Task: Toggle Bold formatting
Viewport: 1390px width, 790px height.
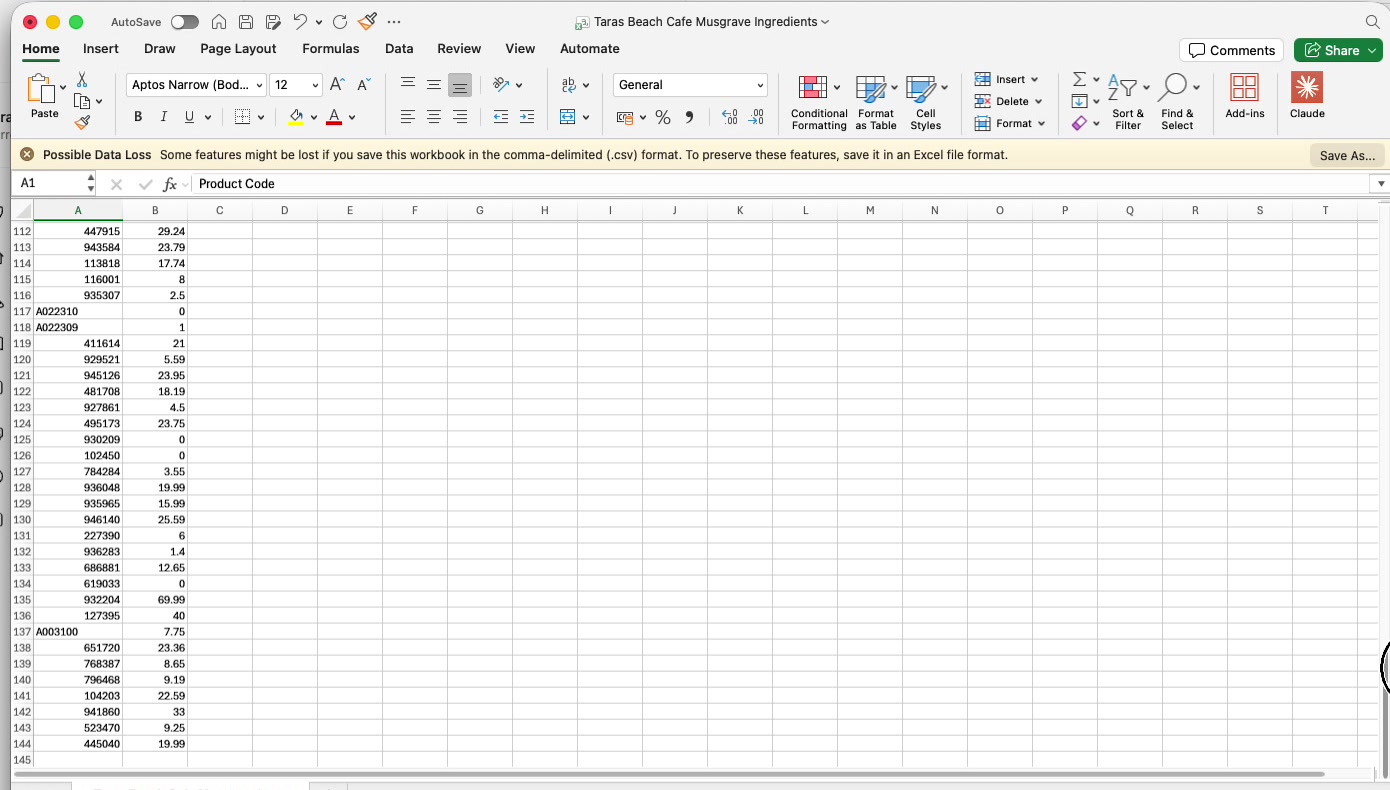Action: 138,117
